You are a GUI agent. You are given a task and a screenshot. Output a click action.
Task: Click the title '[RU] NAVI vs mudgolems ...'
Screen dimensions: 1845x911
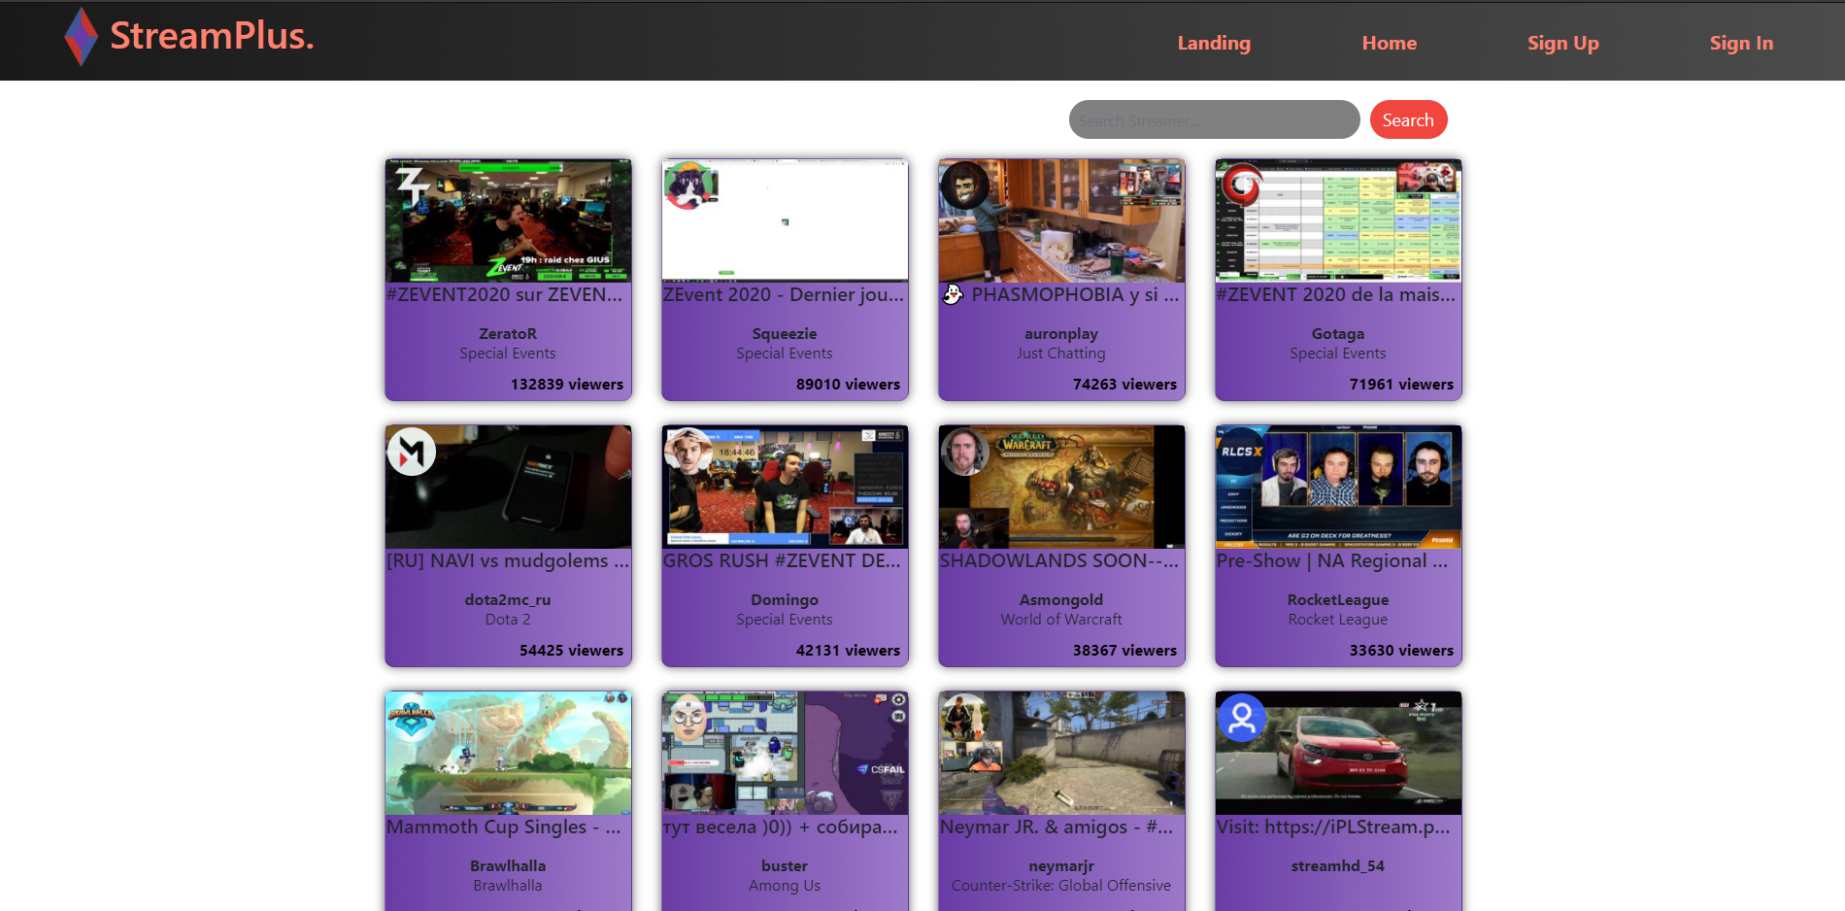(x=508, y=561)
